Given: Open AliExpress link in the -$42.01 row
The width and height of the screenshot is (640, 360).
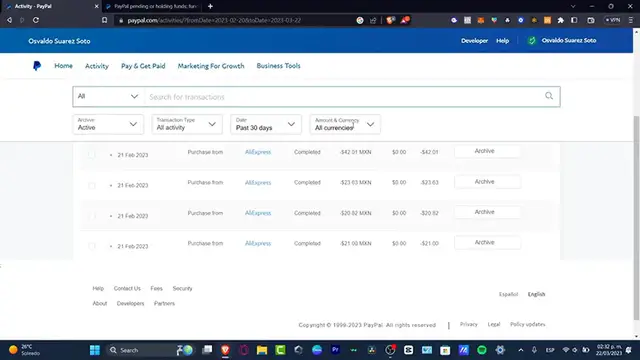Looking at the screenshot, I should coord(258,152).
